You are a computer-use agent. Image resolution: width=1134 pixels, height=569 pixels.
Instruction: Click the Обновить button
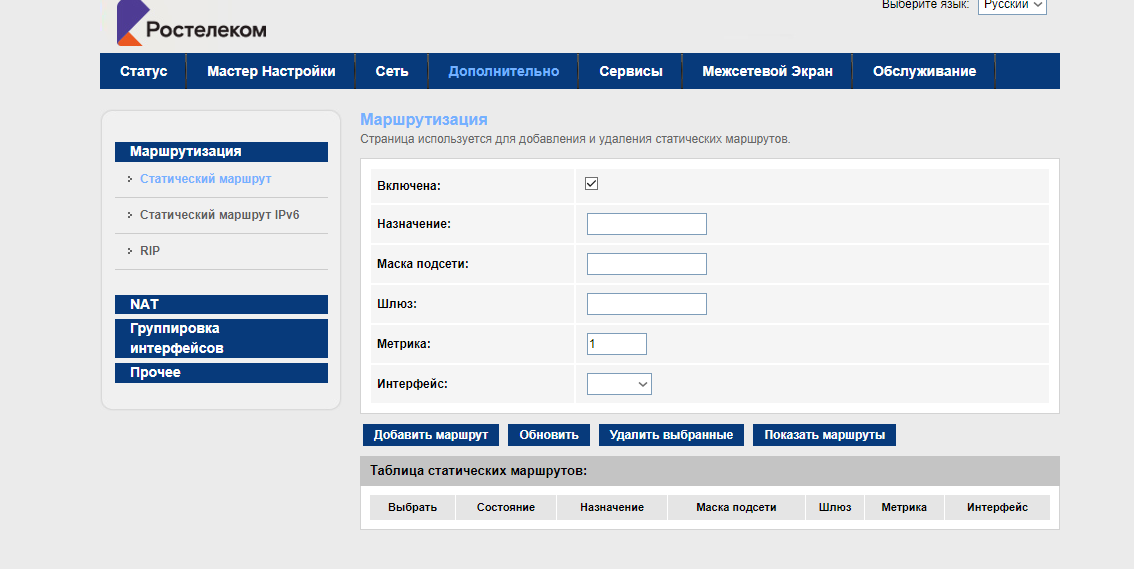click(x=549, y=435)
